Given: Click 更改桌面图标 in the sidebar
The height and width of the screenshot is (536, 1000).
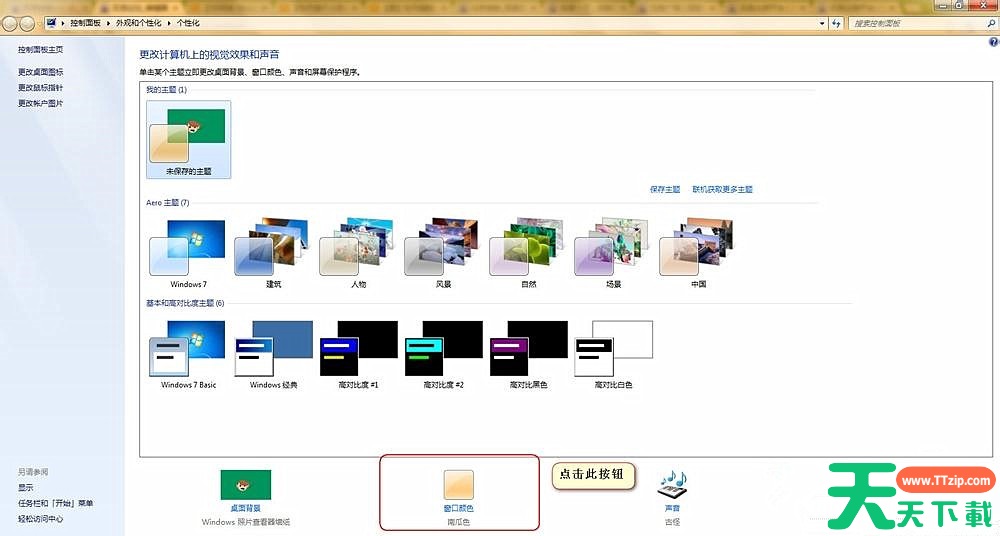Looking at the screenshot, I should pos(40,72).
